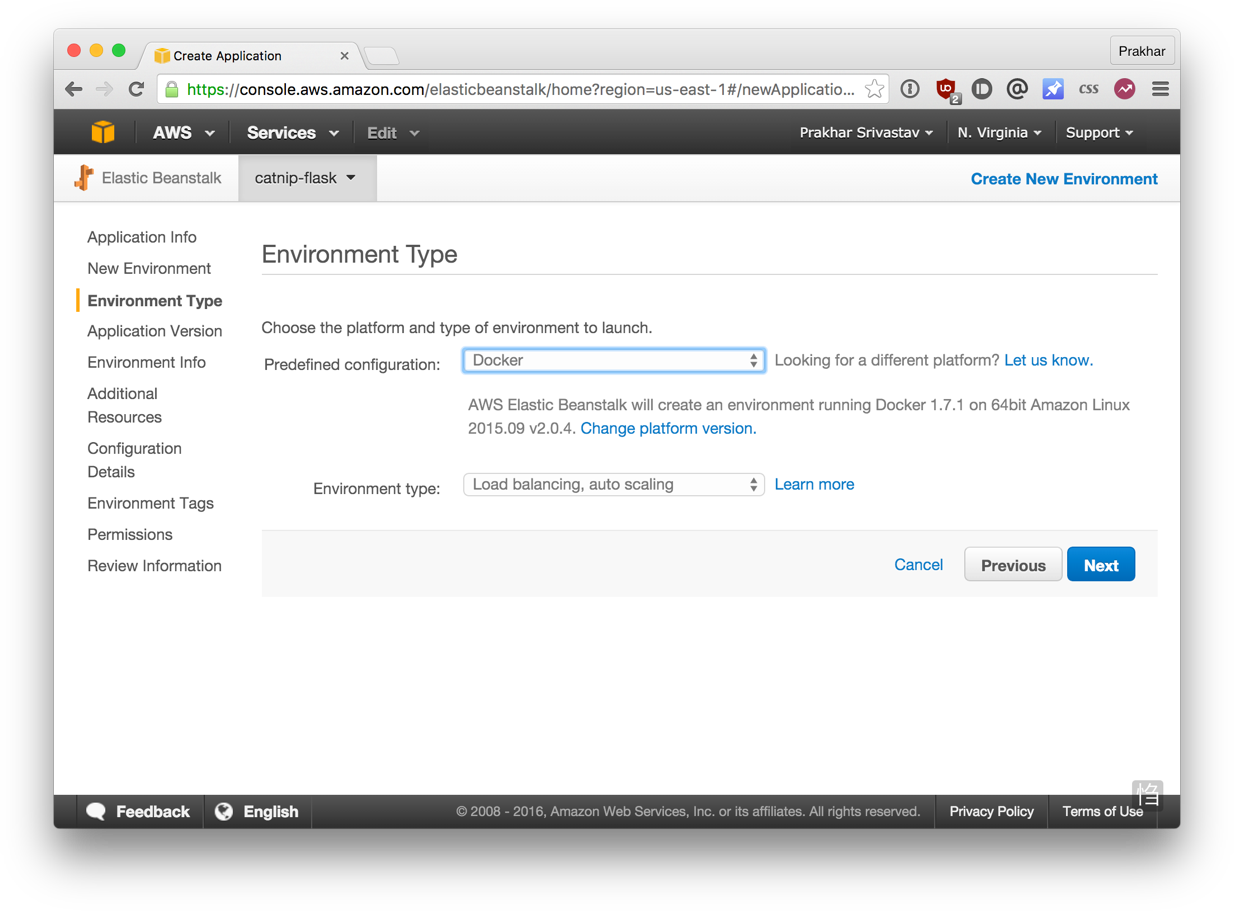Click the English language button
The image size is (1234, 911).
(258, 811)
